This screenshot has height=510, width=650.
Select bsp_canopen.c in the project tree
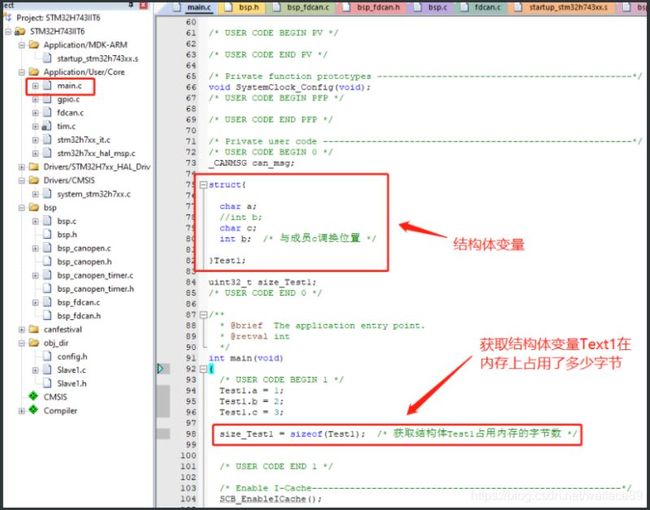point(84,248)
